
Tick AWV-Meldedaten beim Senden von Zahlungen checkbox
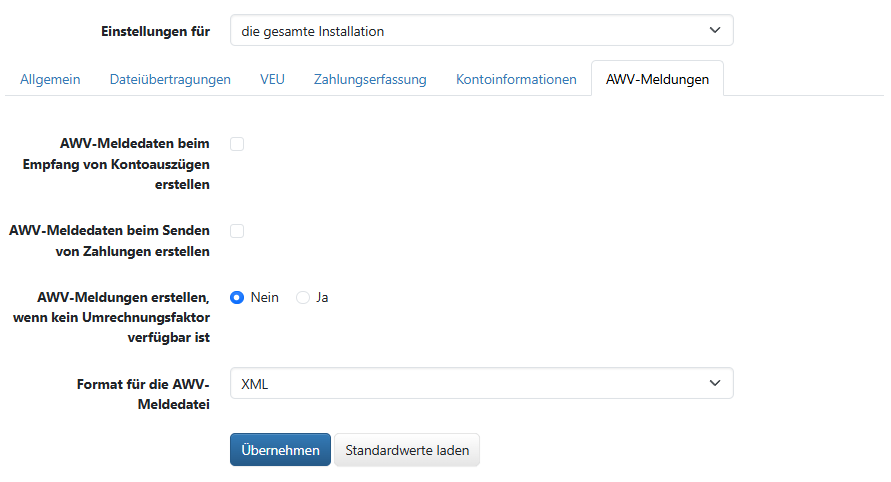click(237, 231)
